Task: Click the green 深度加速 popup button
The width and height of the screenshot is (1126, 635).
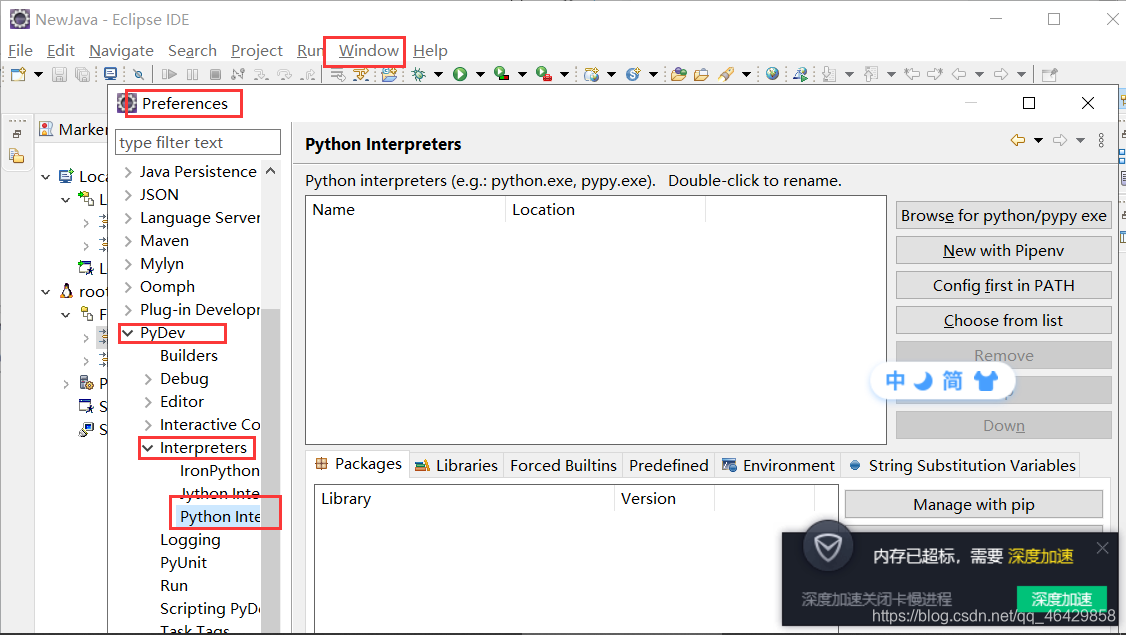Action: [x=1061, y=598]
